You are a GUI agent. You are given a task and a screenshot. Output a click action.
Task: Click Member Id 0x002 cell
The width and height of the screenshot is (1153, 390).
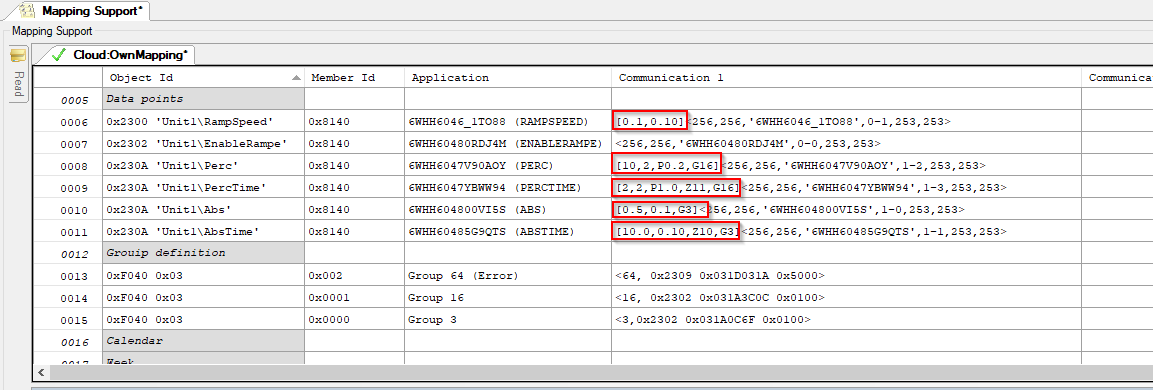(354, 276)
